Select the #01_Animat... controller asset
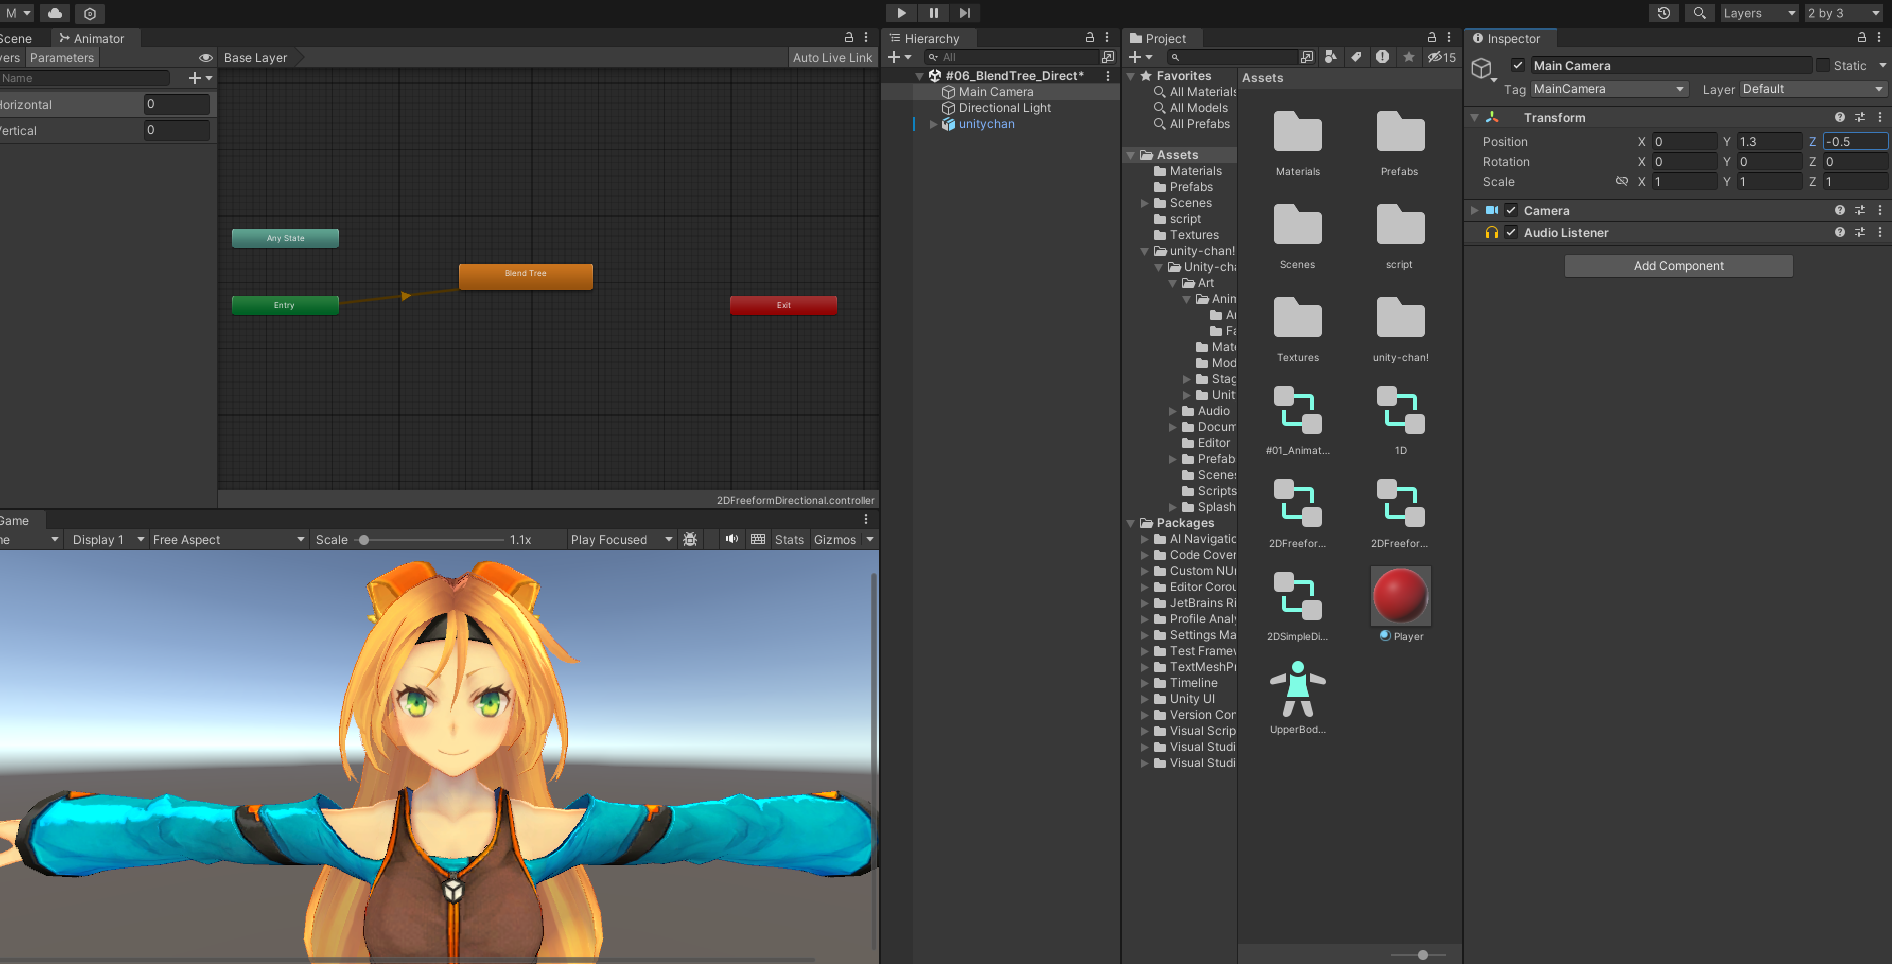Image resolution: width=1892 pixels, height=964 pixels. coord(1297,418)
